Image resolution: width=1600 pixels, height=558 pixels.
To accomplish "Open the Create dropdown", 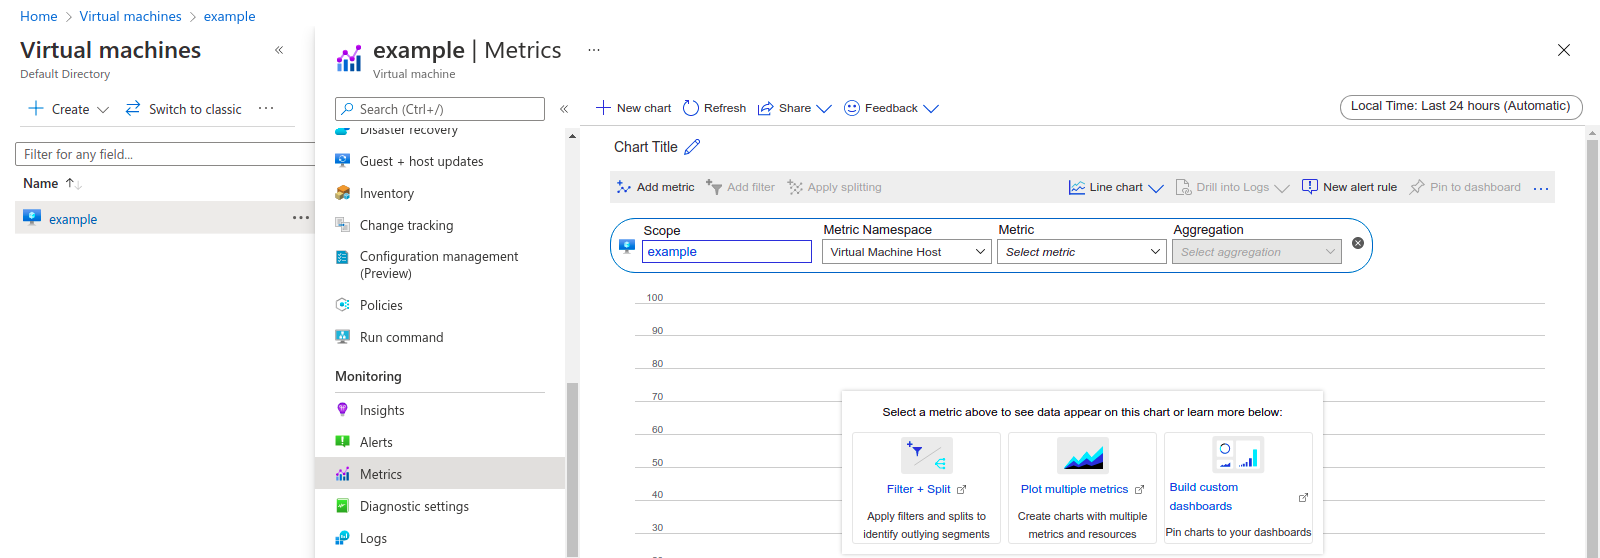I will point(68,109).
